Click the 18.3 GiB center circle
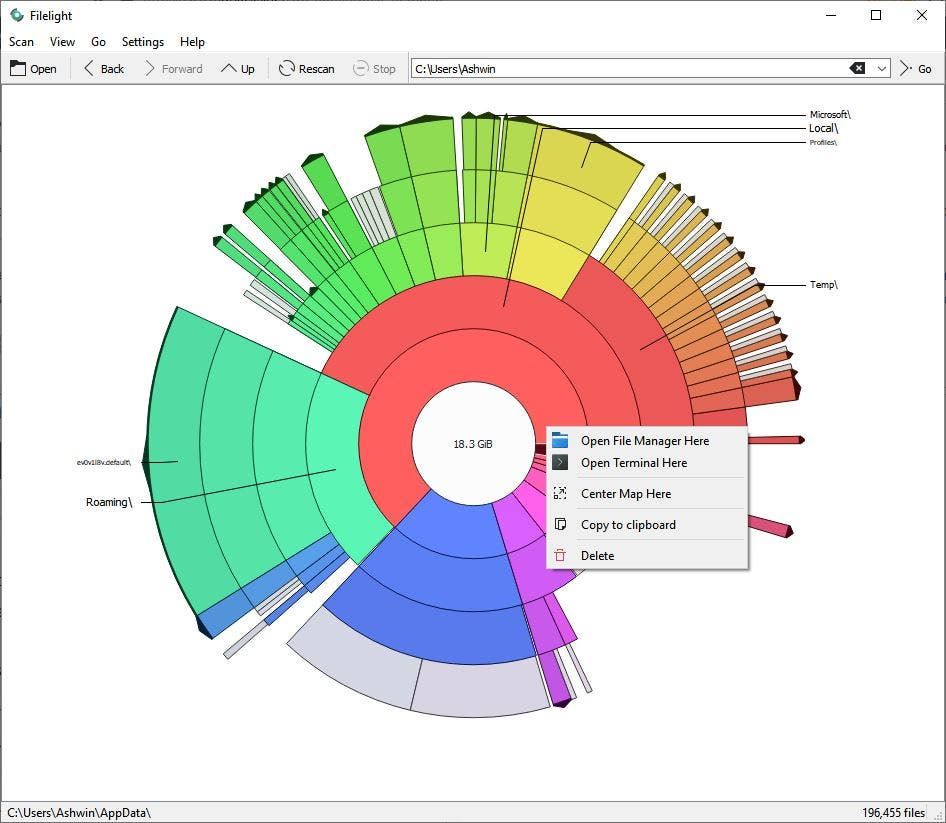 click(473, 443)
